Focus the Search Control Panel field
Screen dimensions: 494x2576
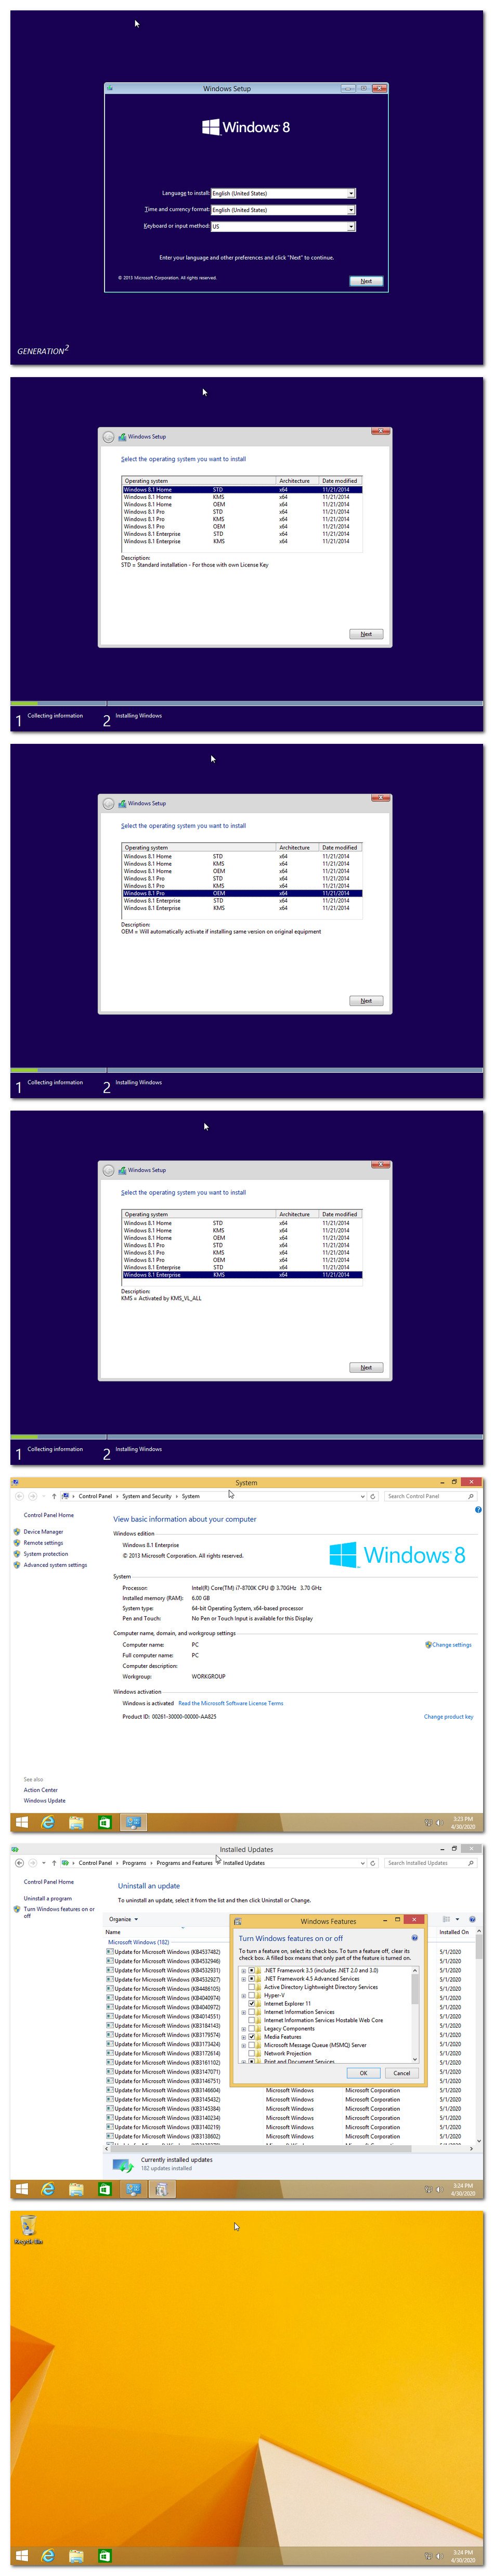click(430, 1496)
